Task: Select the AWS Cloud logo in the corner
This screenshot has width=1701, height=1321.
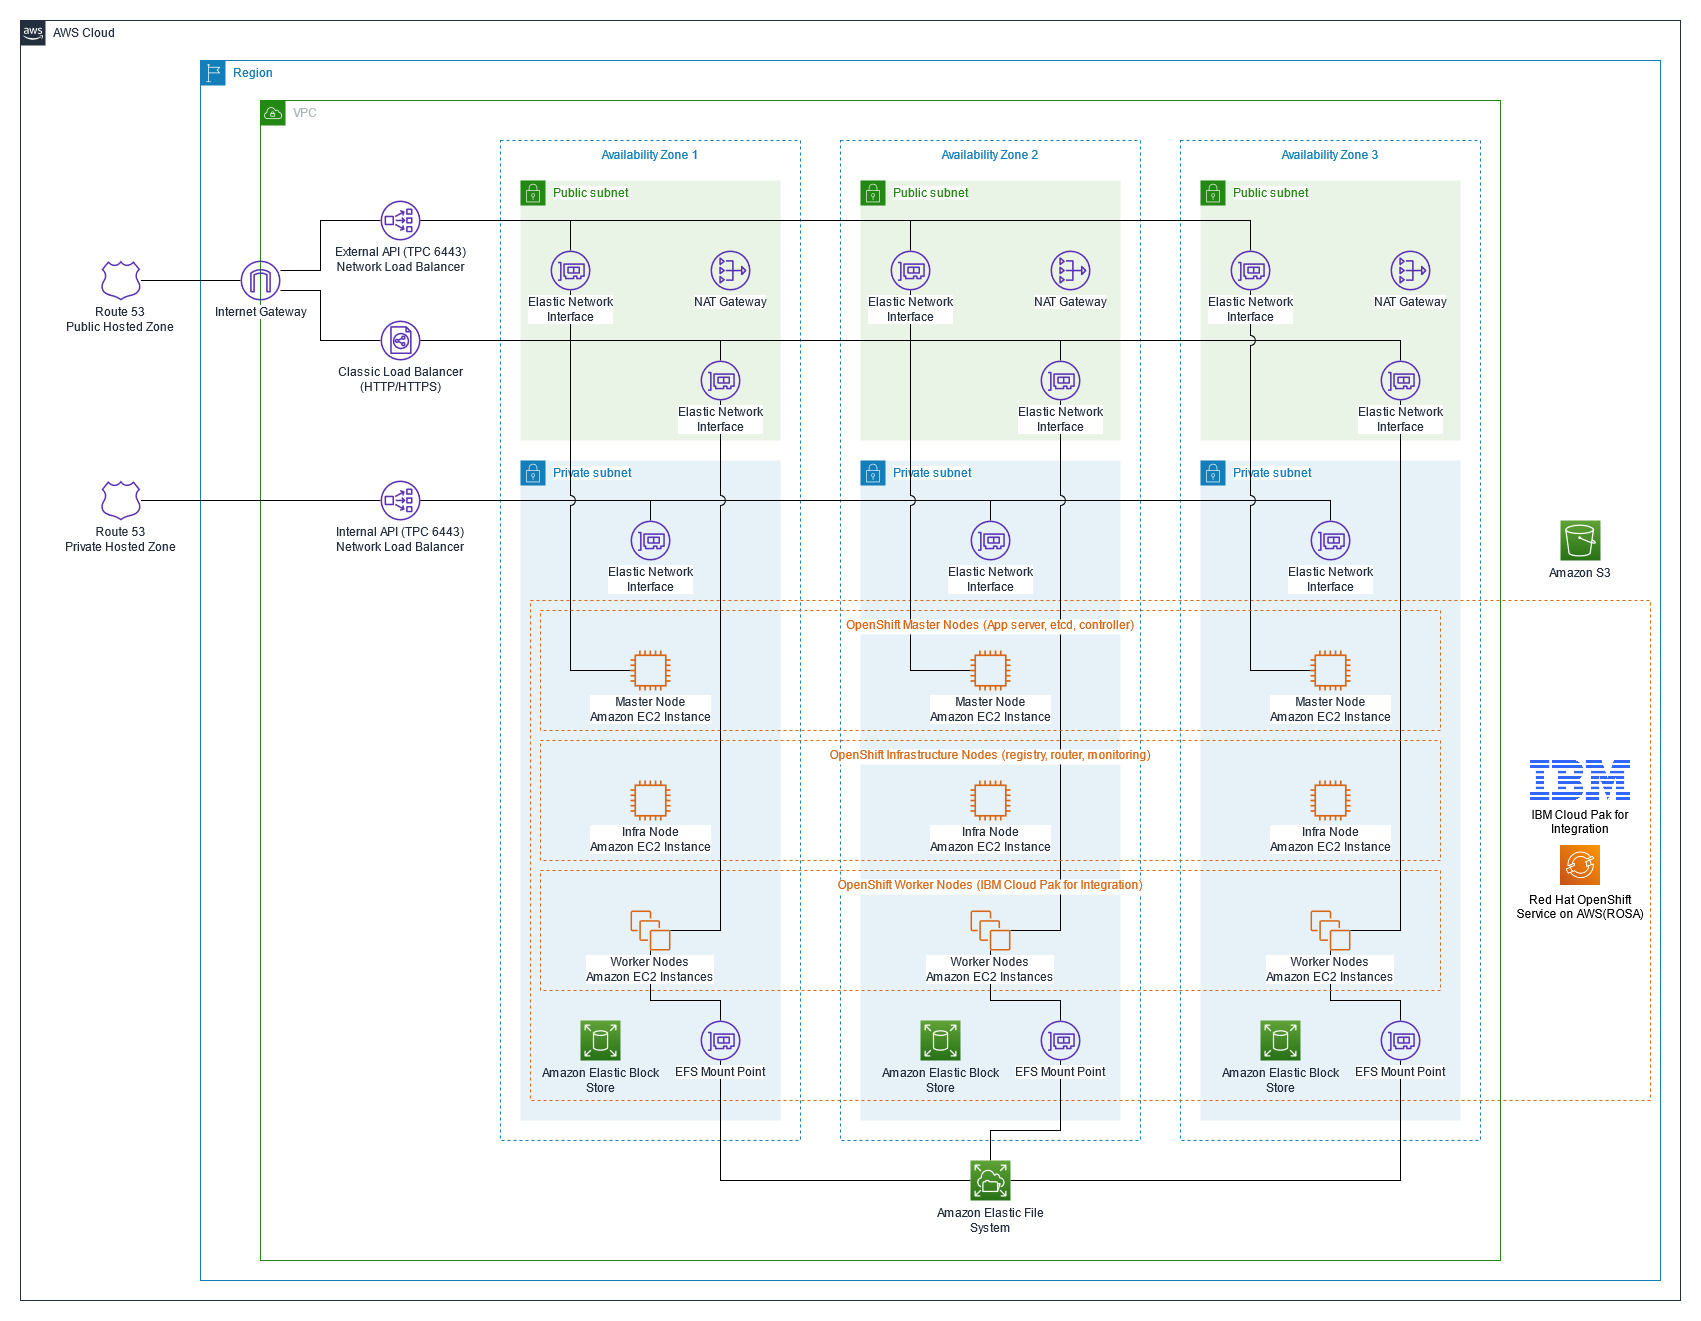Action: coord(32,33)
